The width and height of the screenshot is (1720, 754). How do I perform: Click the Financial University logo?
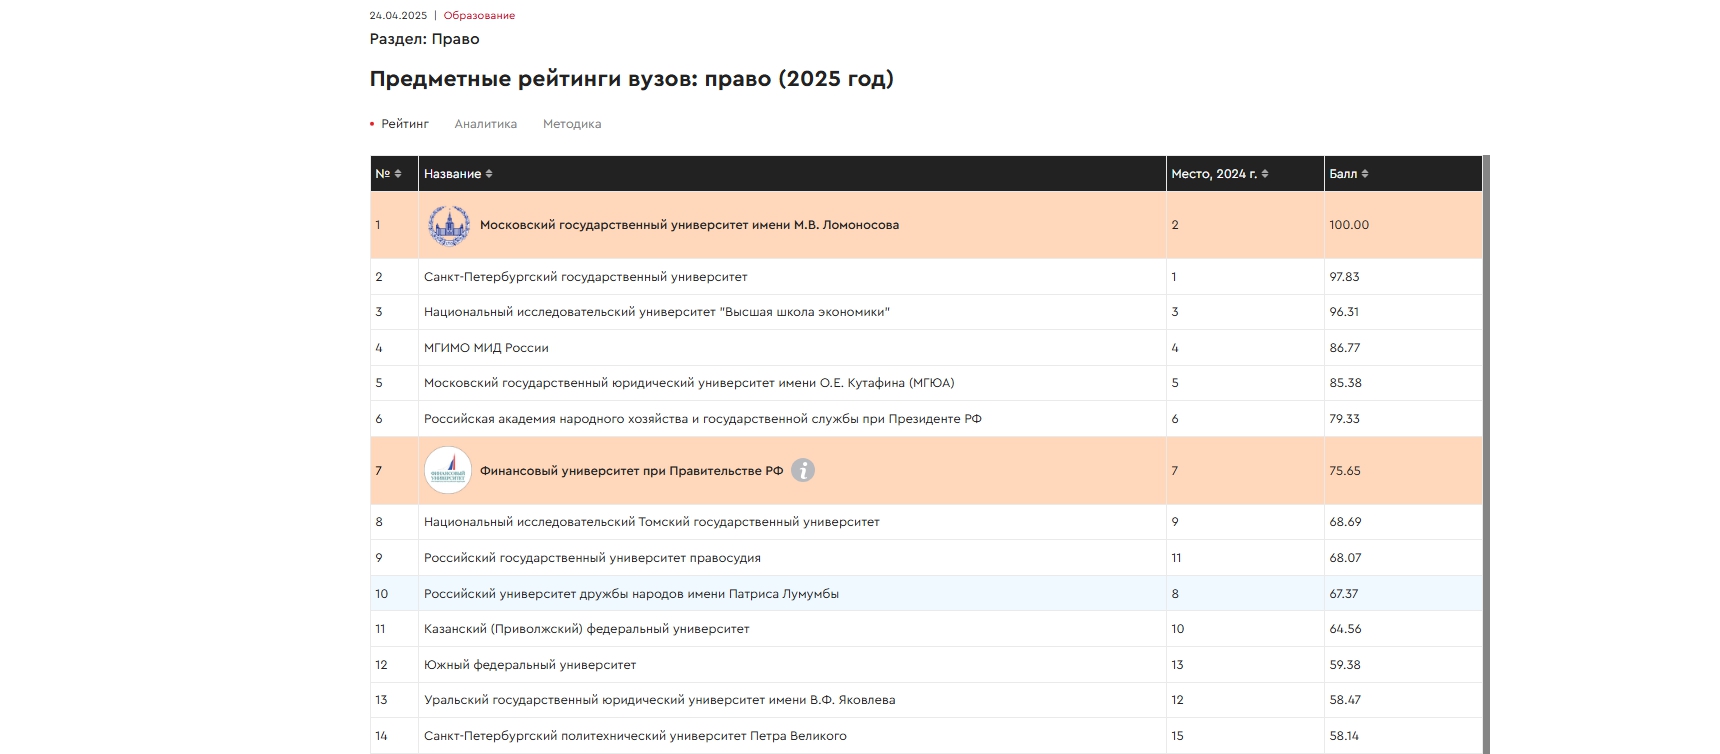(x=448, y=470)
